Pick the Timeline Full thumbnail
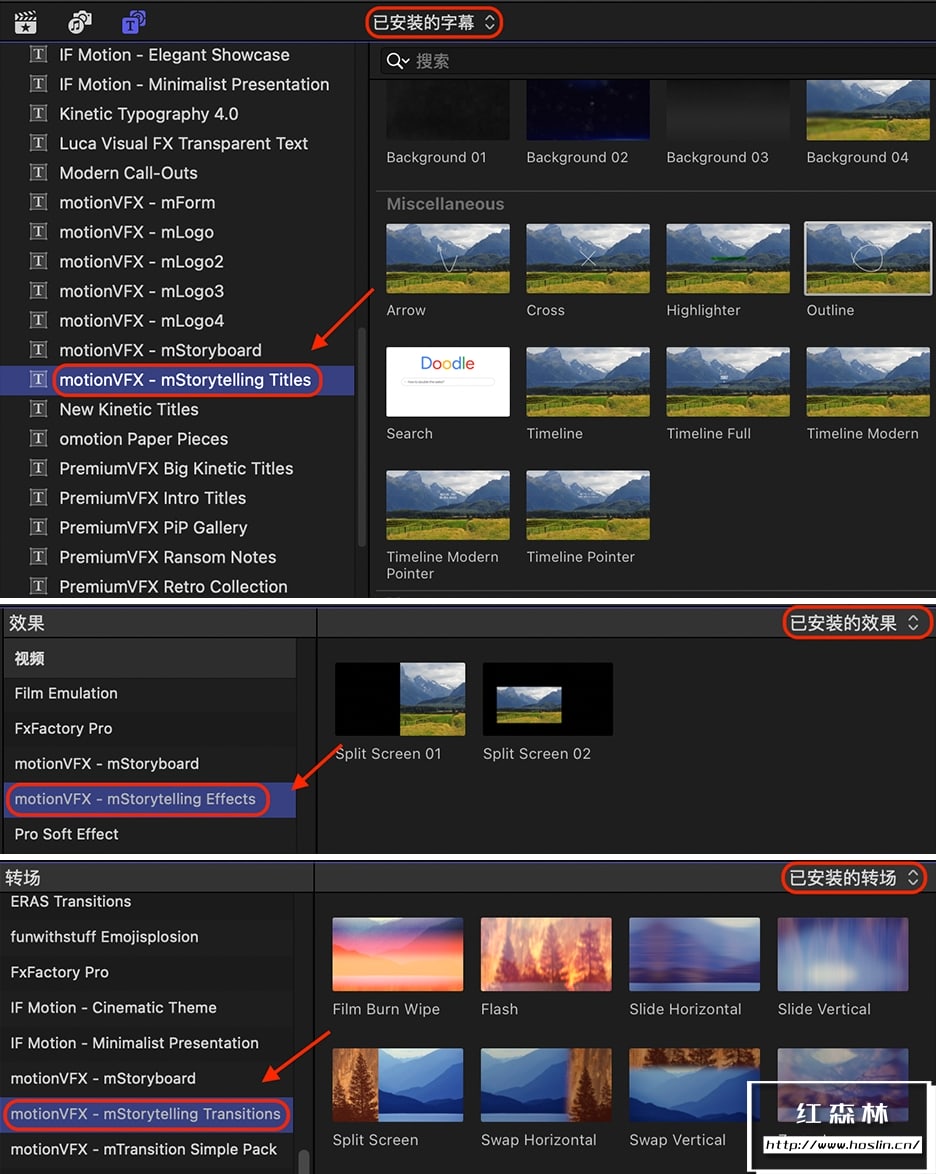Image resolution: width=936 pixels, height=1174 pixels. pos(728,382)
